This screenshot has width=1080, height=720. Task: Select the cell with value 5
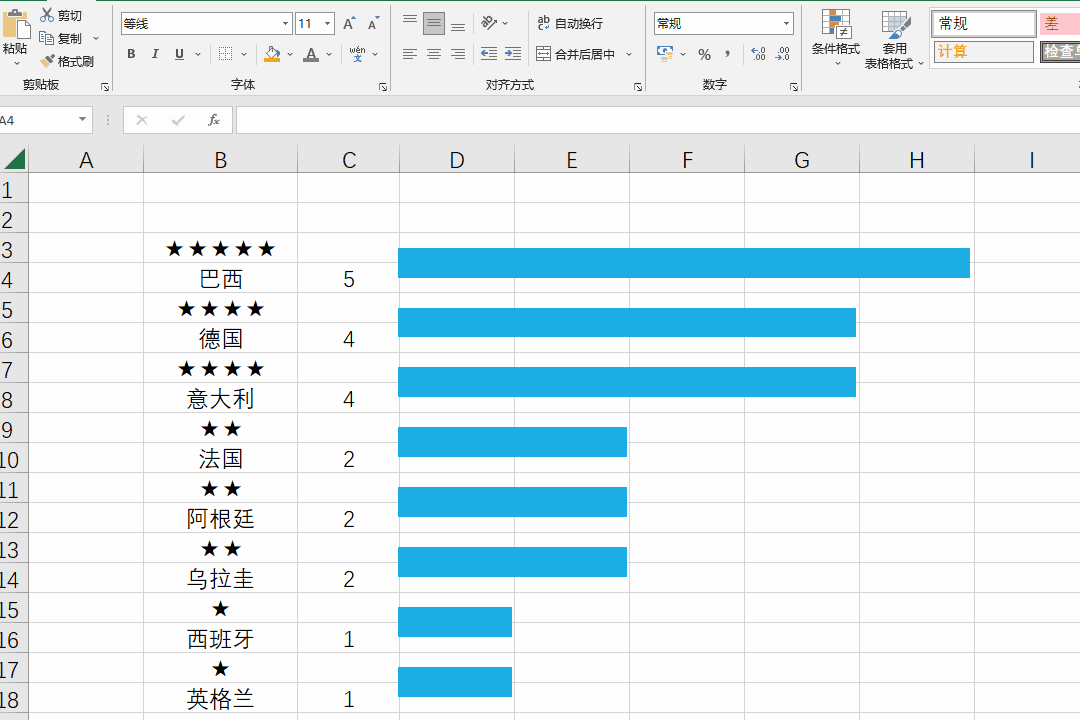click(349, 279)
